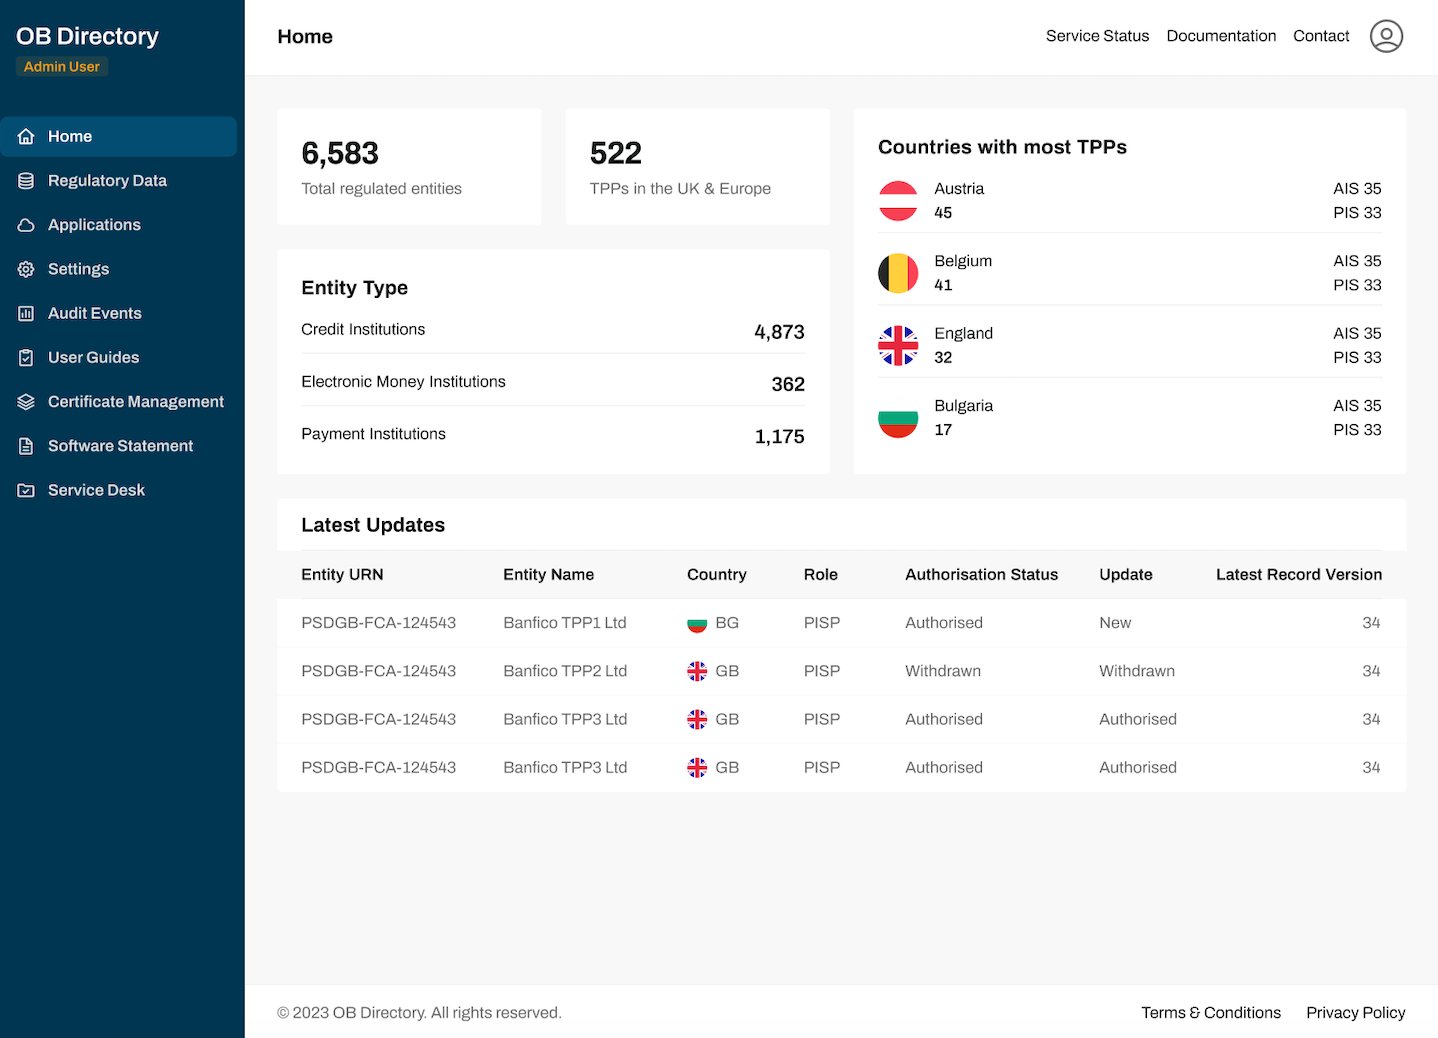Open the Privacy Policy footer link

click(1355, 1012)
